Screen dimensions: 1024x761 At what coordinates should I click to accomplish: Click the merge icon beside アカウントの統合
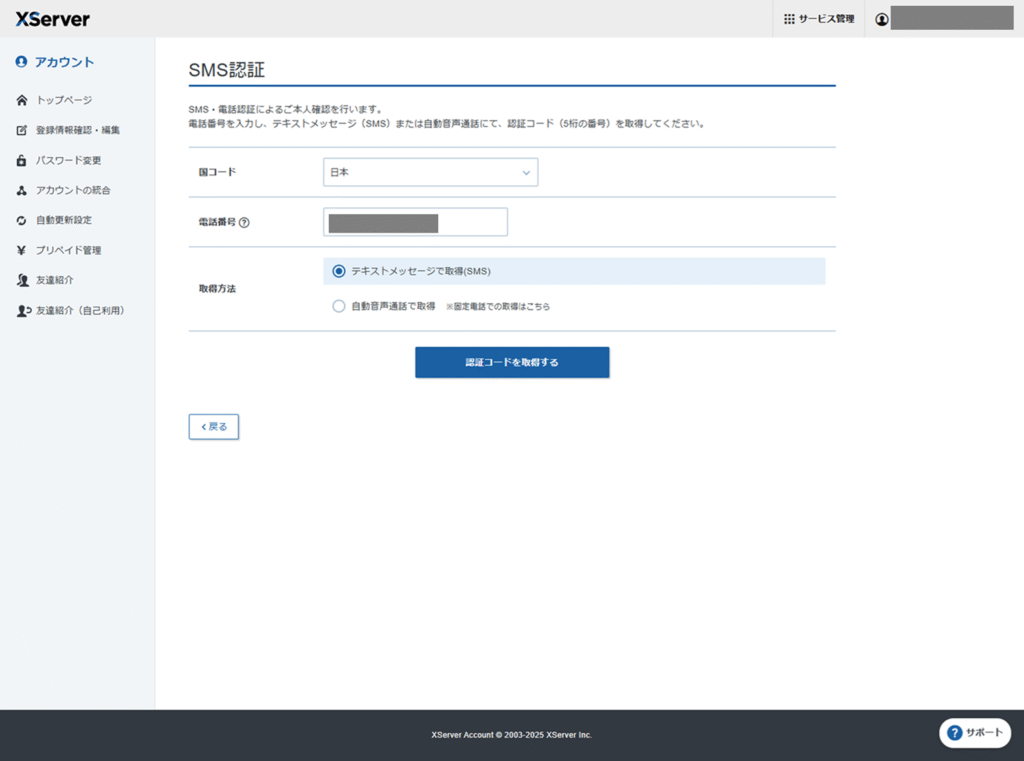22,190
